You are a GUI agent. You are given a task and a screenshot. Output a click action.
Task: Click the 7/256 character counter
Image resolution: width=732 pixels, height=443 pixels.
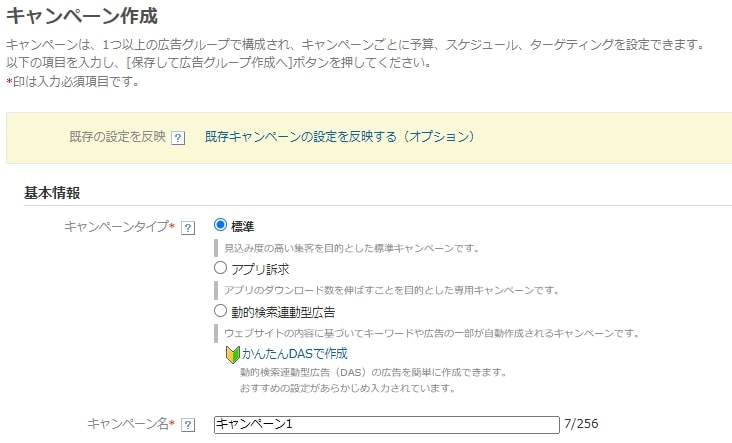[581, 423]
